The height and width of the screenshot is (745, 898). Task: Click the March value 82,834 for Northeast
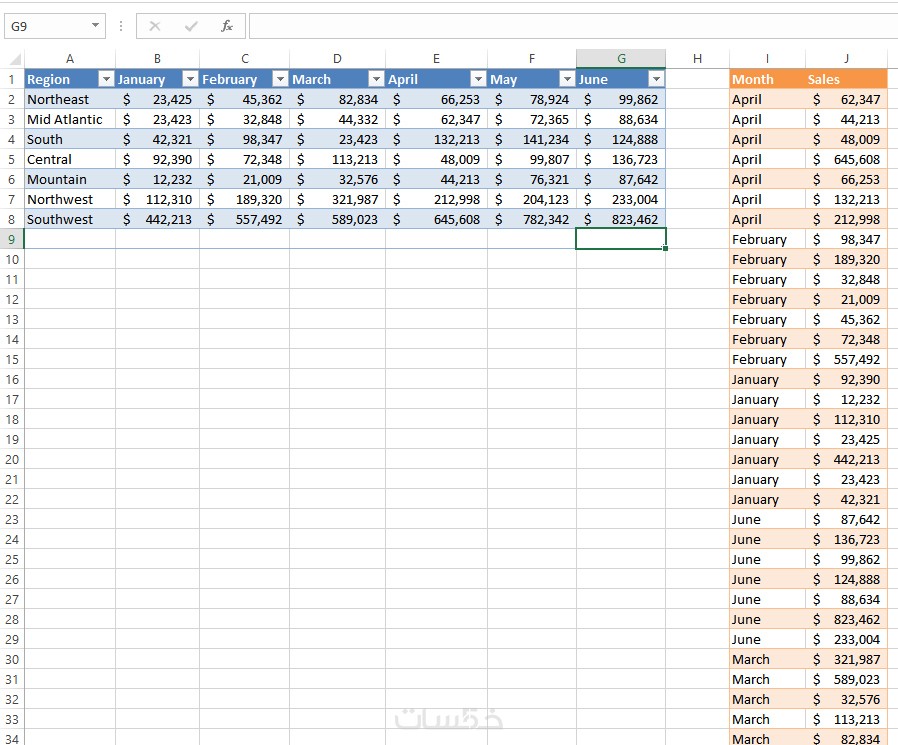(x=337, y=99)
